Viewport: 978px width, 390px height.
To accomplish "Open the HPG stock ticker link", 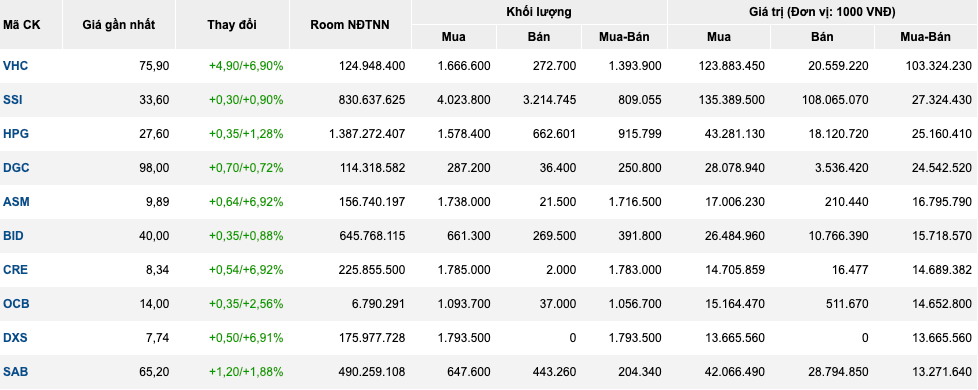I will coord(16,134).
